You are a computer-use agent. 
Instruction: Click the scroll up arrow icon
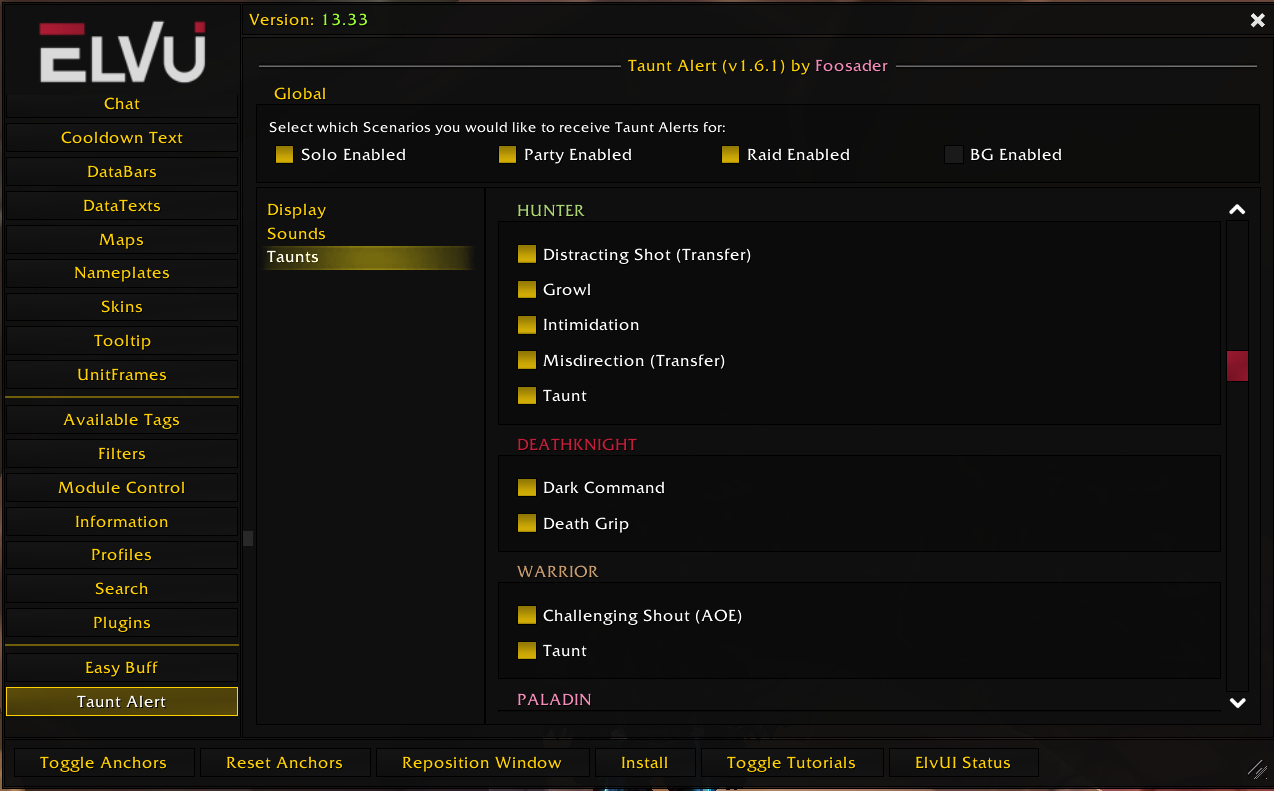coord(1237,210)
